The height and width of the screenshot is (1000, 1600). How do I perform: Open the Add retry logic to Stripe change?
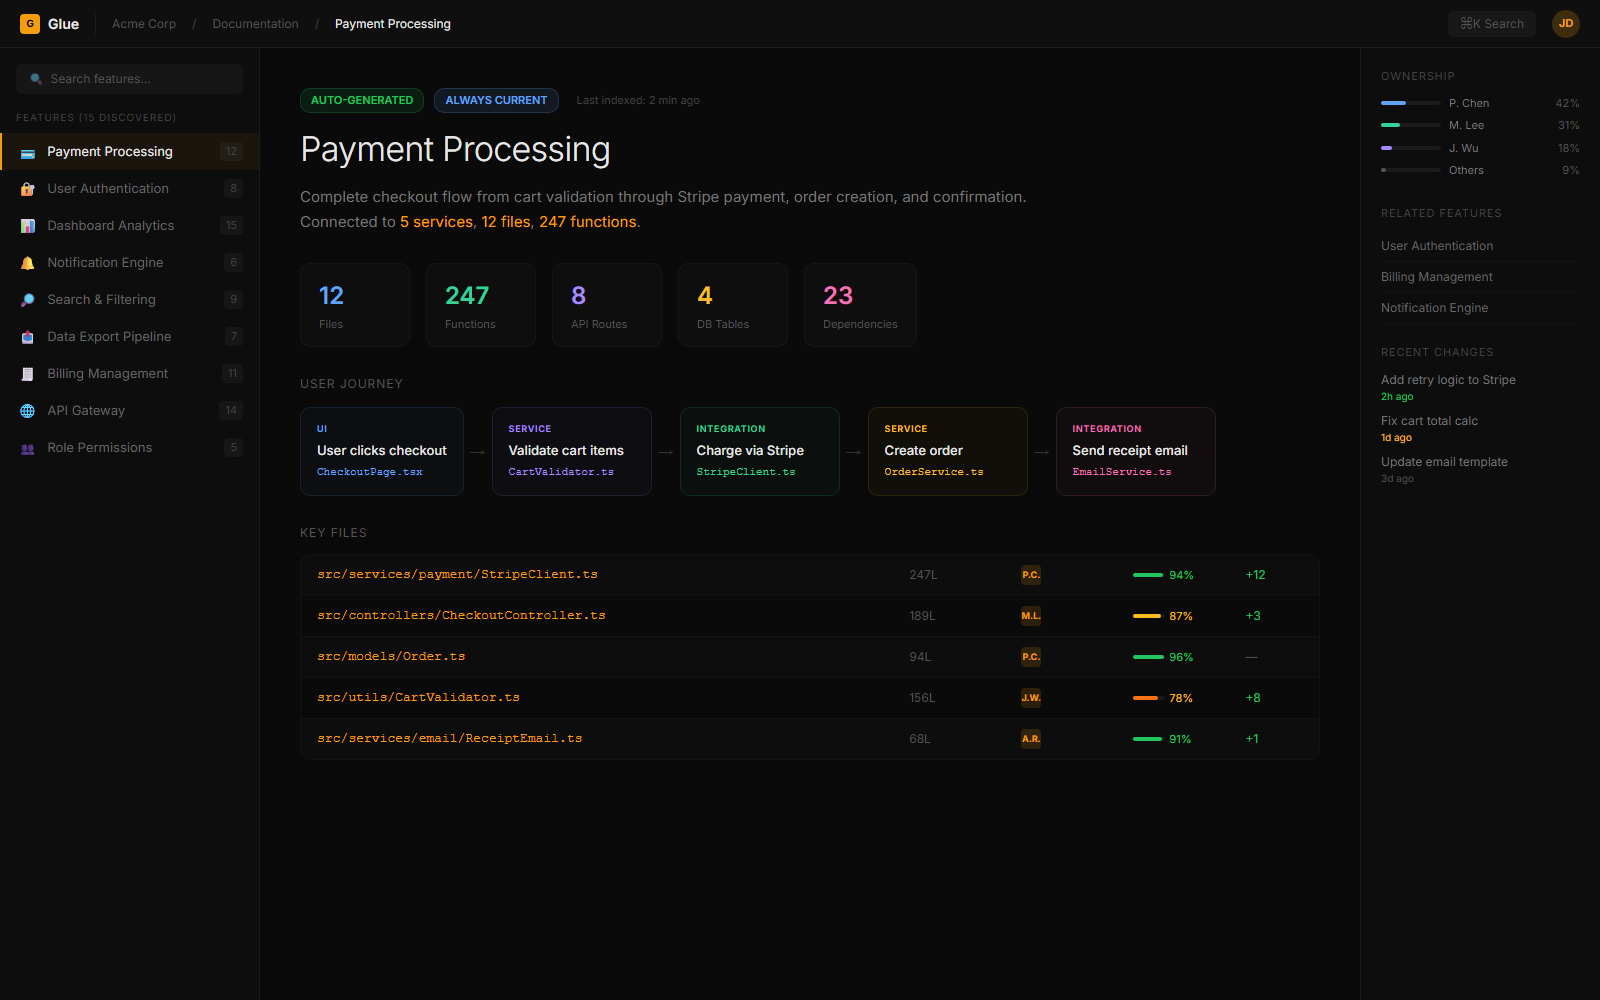[1448, 379]
